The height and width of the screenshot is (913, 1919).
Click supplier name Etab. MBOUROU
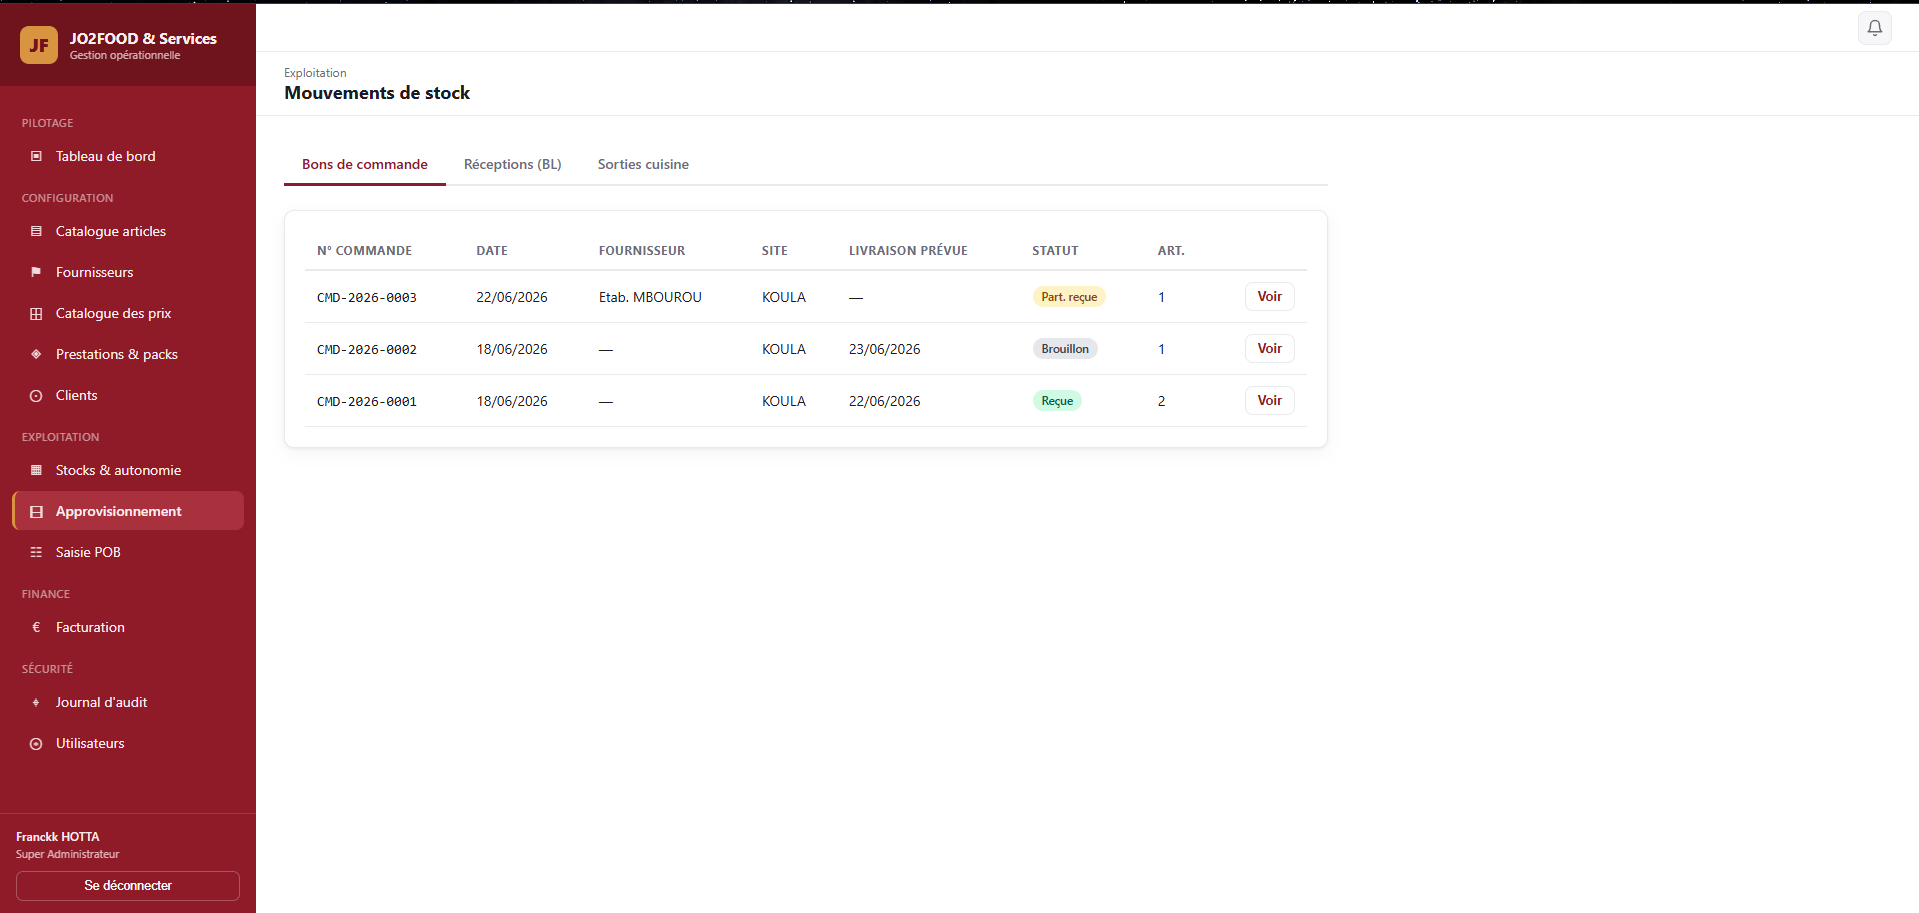[x=650, y=297]
